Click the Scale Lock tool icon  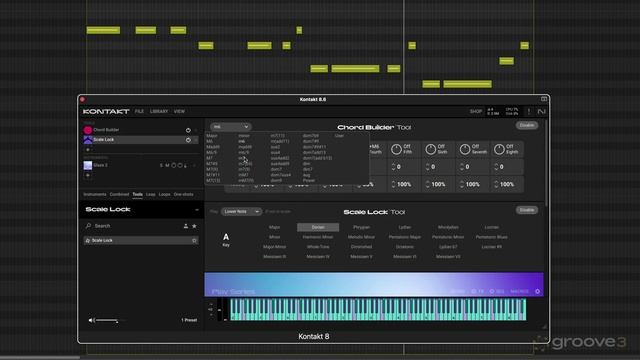[88, 140]
